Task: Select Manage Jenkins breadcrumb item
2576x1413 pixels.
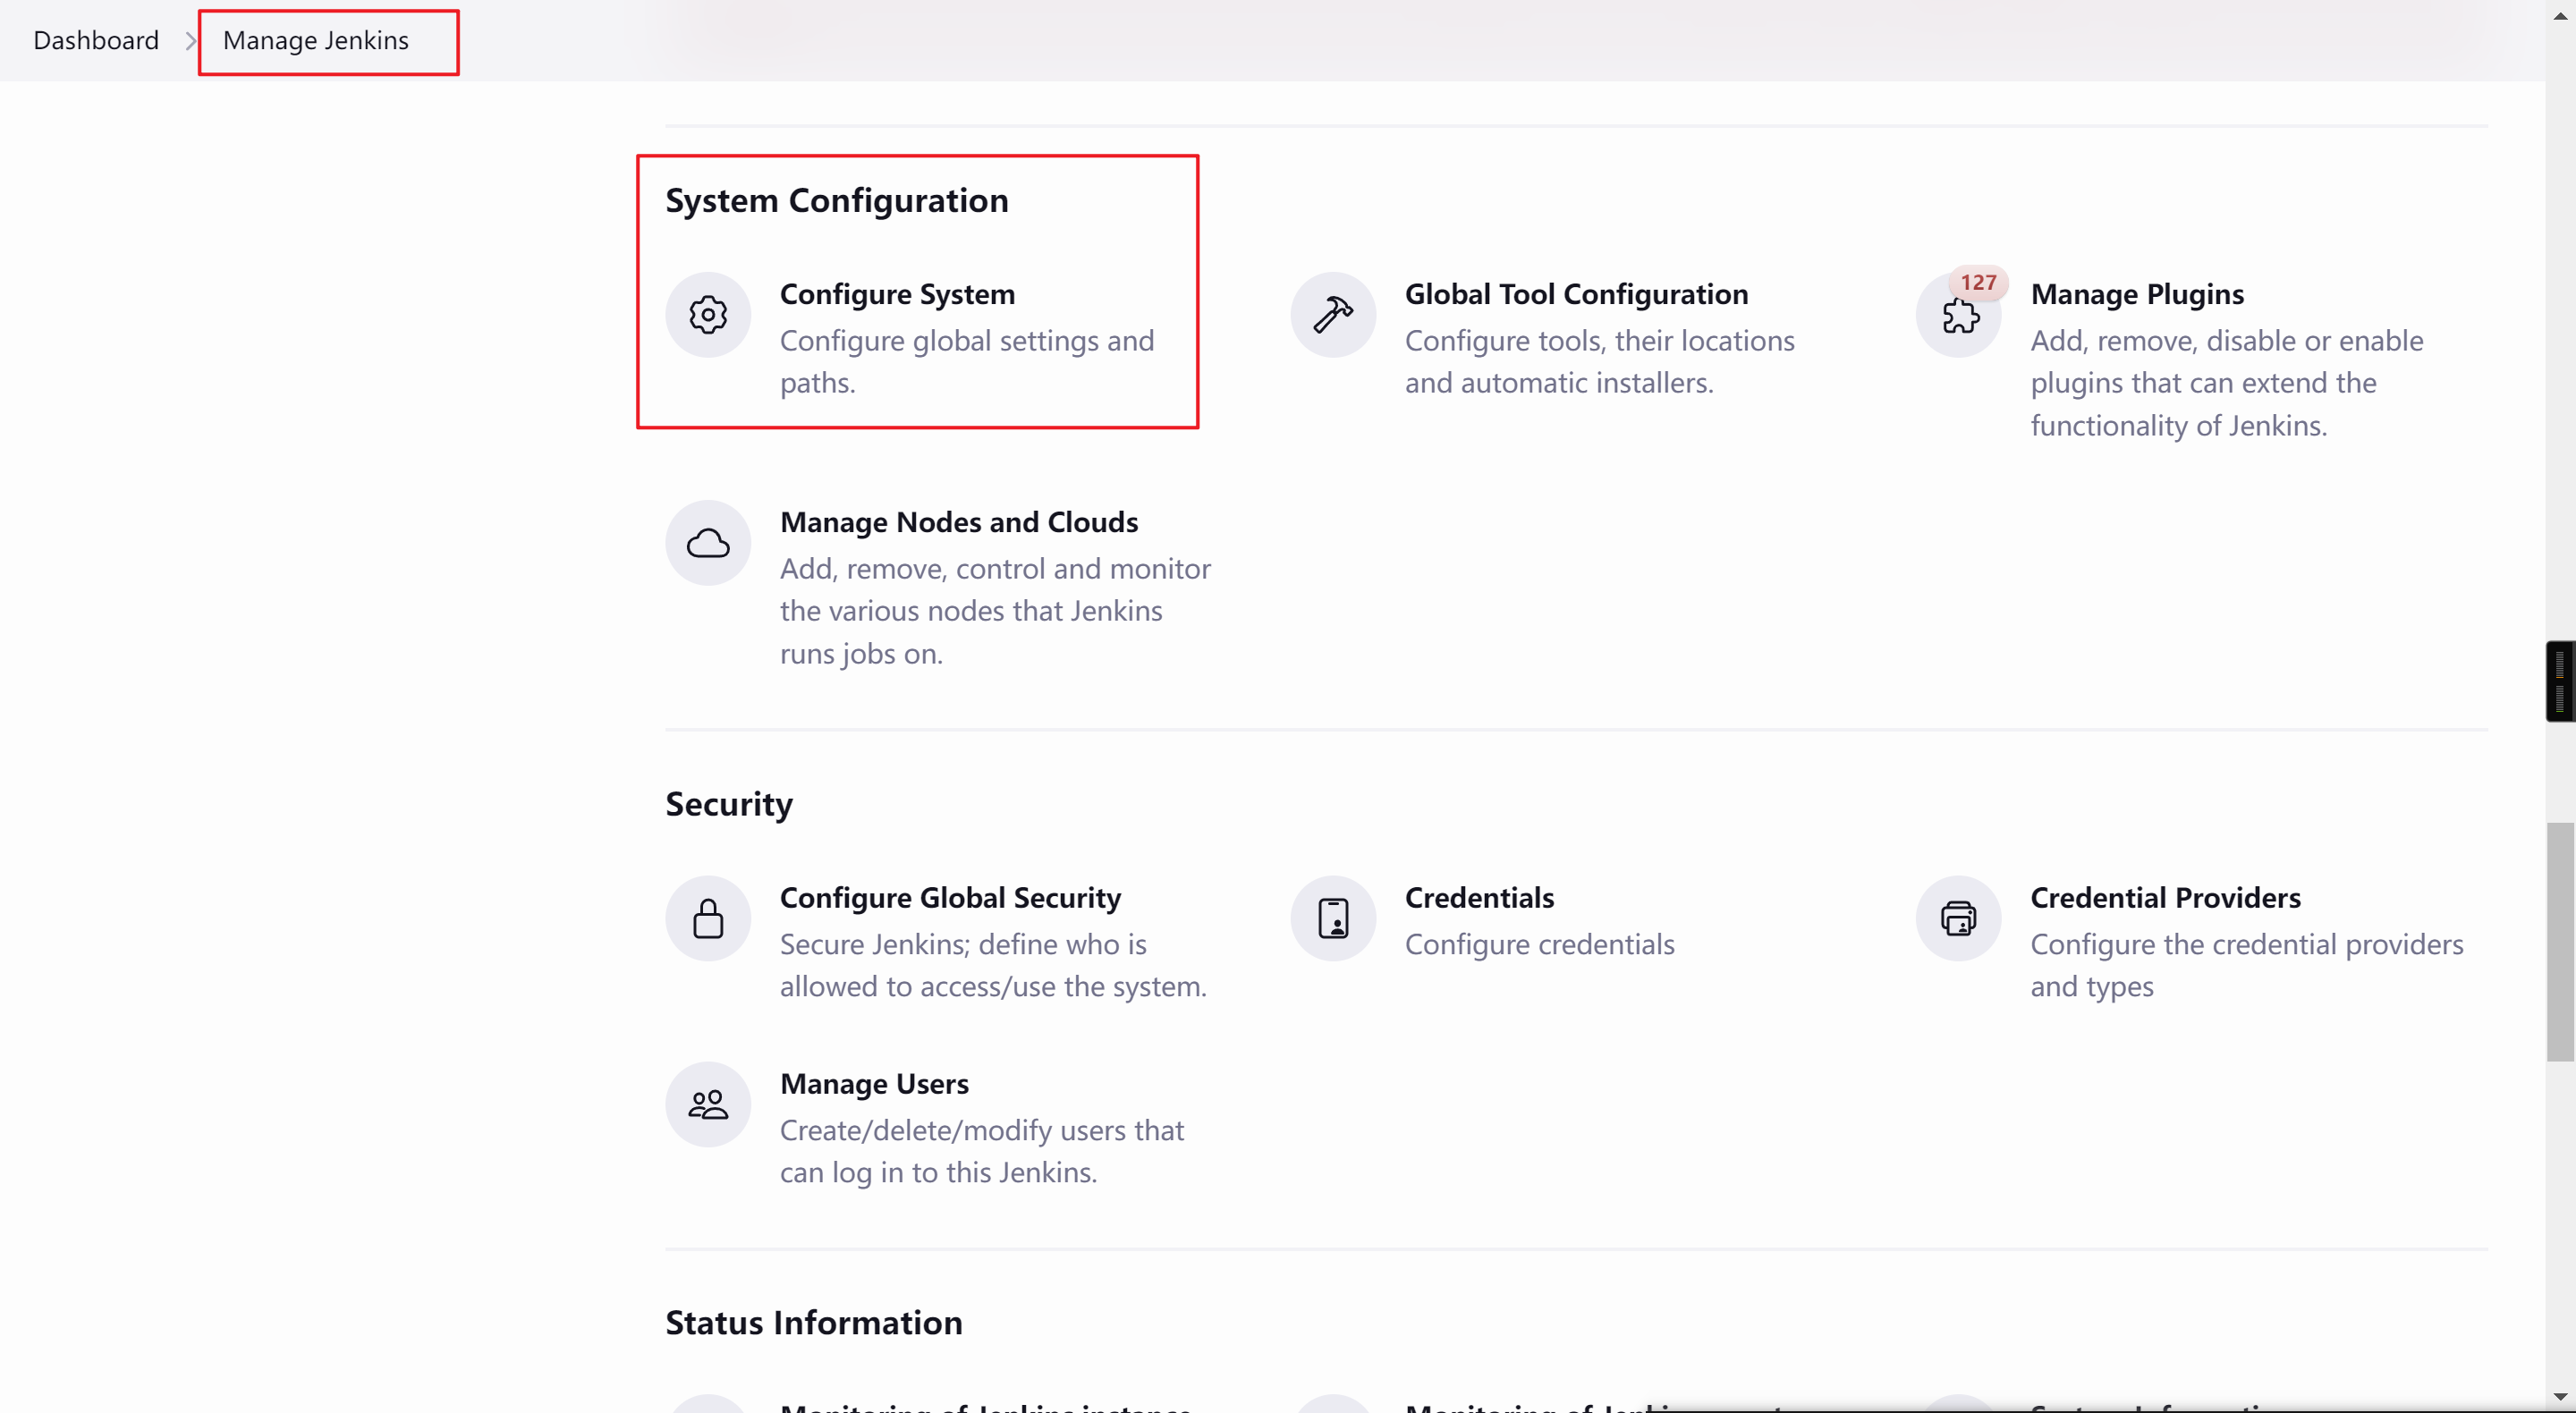Action: tap(316, 40)
